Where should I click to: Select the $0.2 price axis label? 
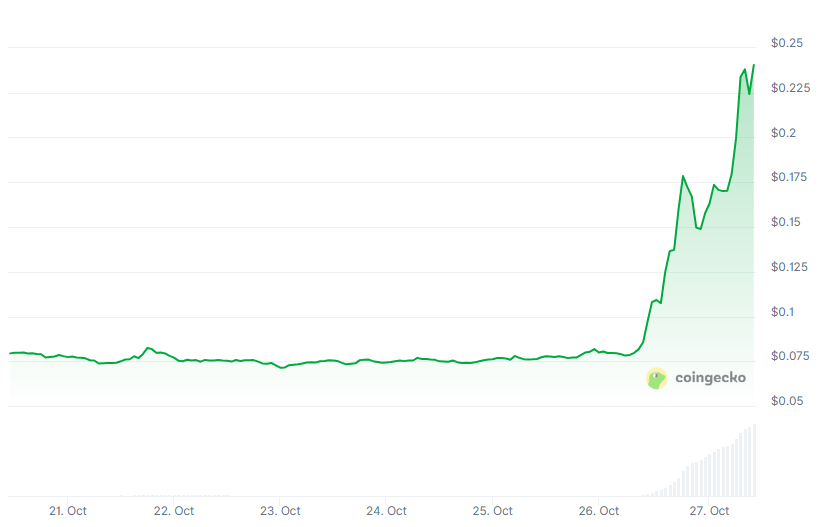tap(784, 133)
